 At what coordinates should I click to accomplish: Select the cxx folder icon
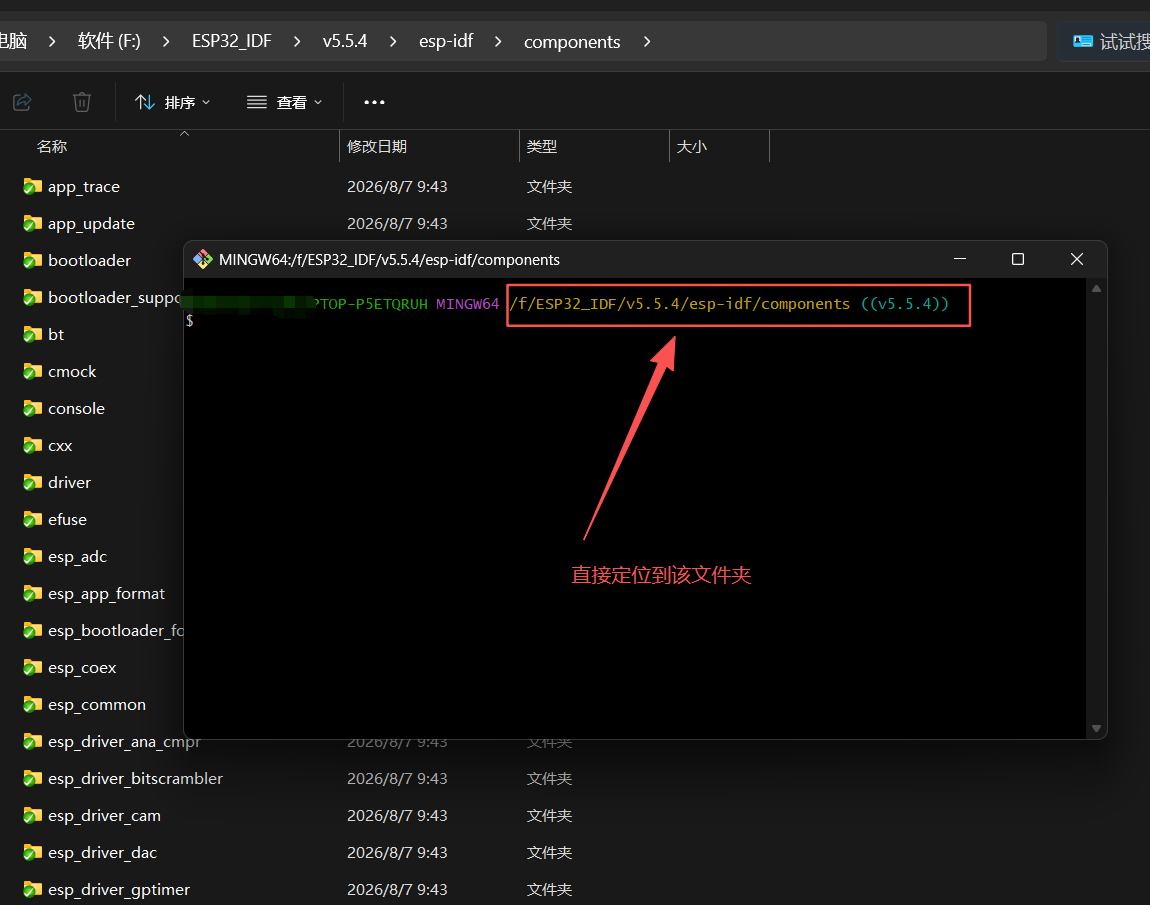[x=32, y=445]
